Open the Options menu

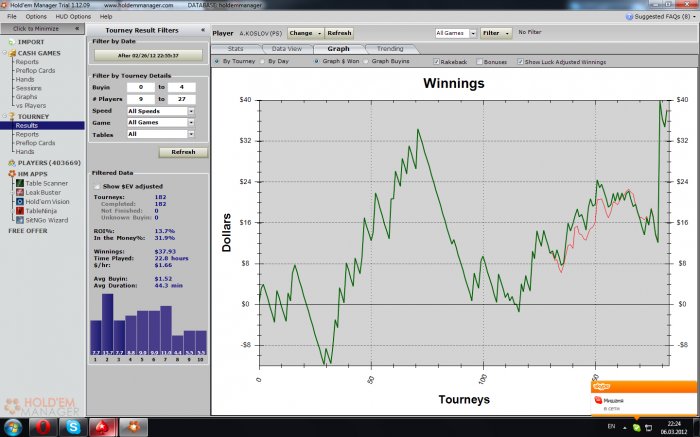tap(36, 17)
